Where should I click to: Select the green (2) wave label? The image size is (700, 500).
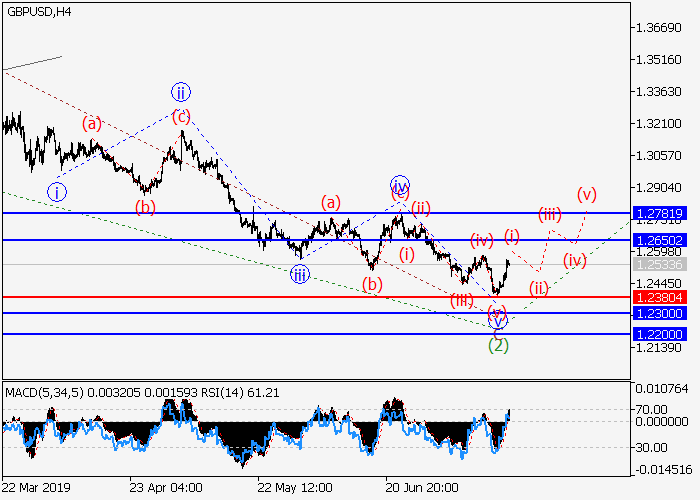(x=498, y=345)
